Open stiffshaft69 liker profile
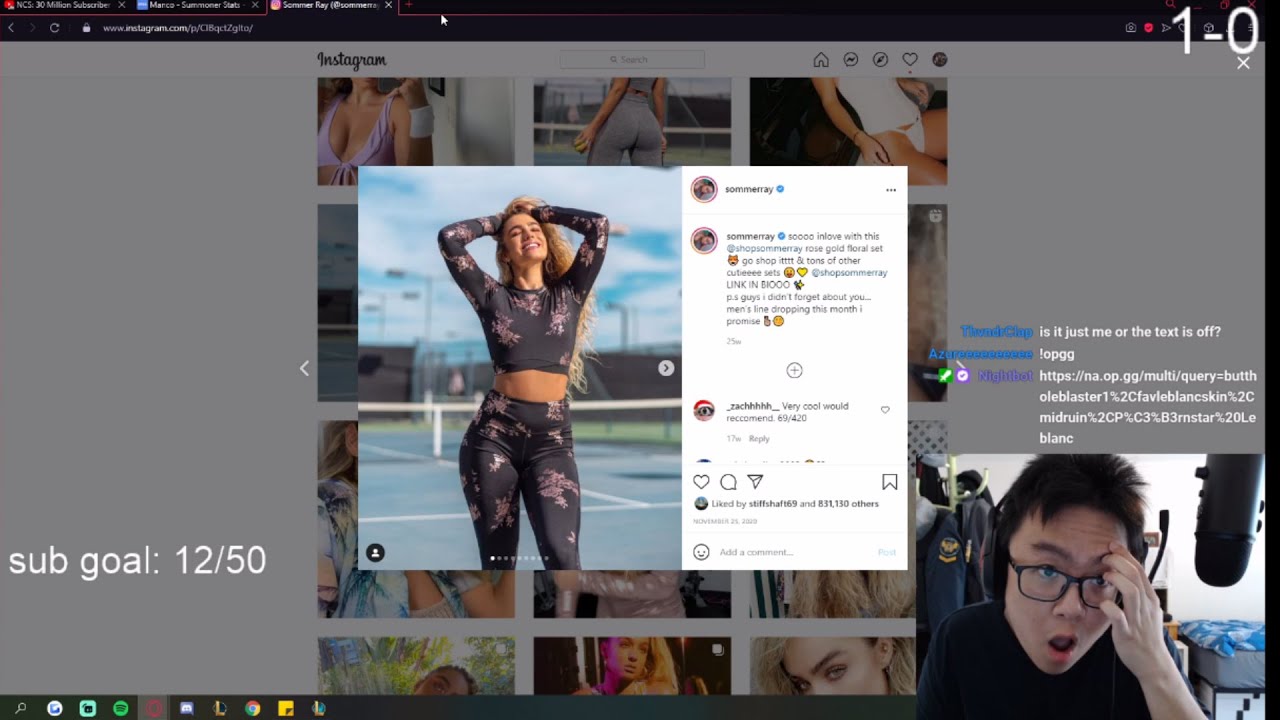This screenshot has width=1280, height=720. 773,504
